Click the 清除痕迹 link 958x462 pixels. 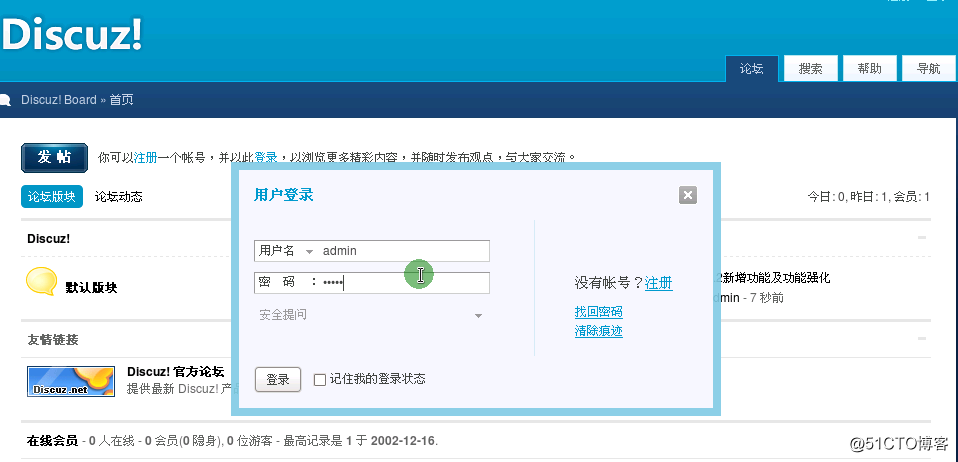[599, 331]
